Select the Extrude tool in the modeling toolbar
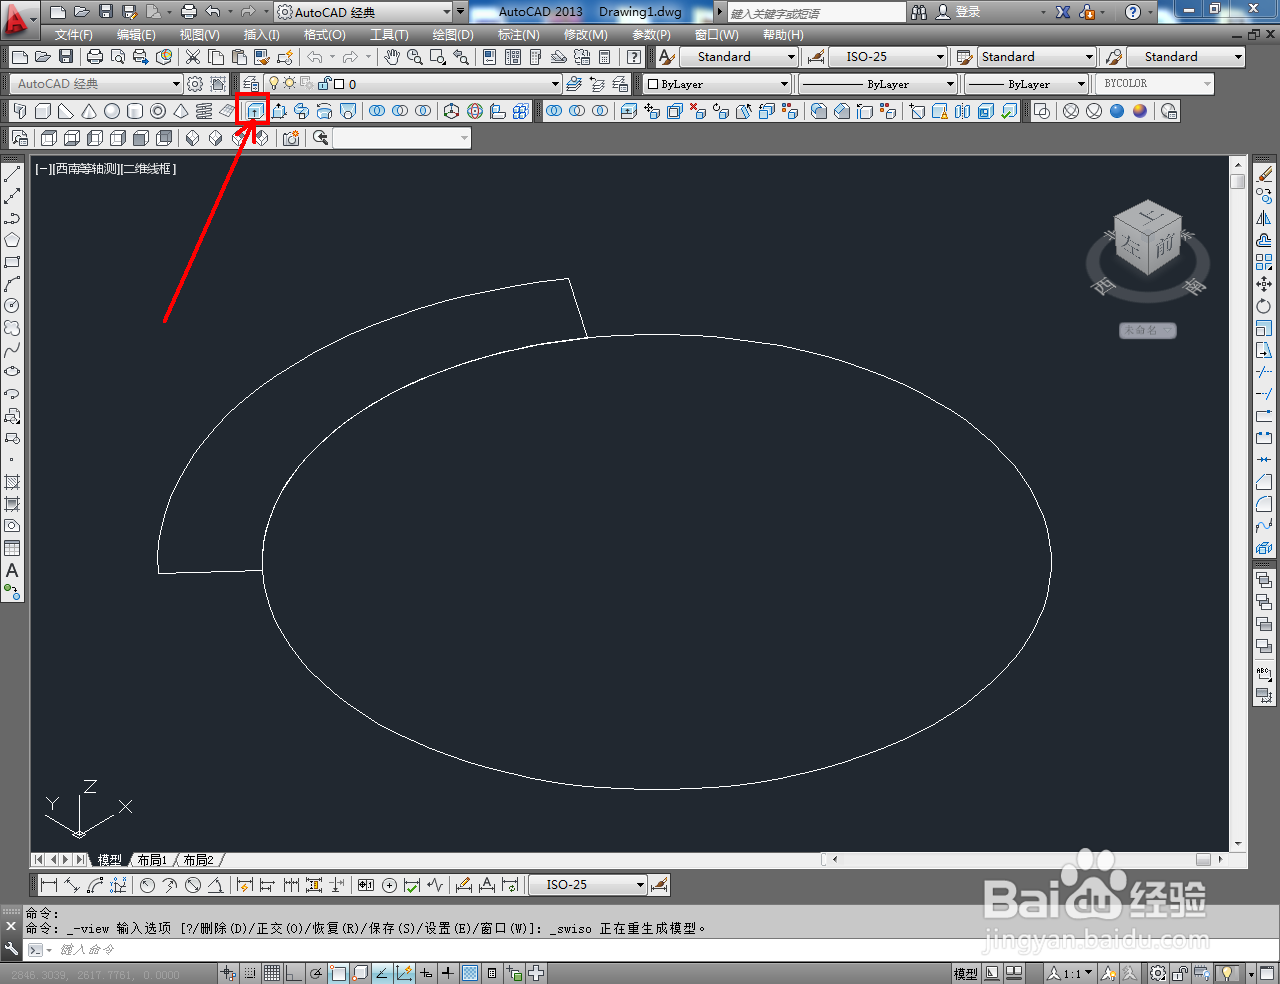1280x984 pixels. coord(255,111)
